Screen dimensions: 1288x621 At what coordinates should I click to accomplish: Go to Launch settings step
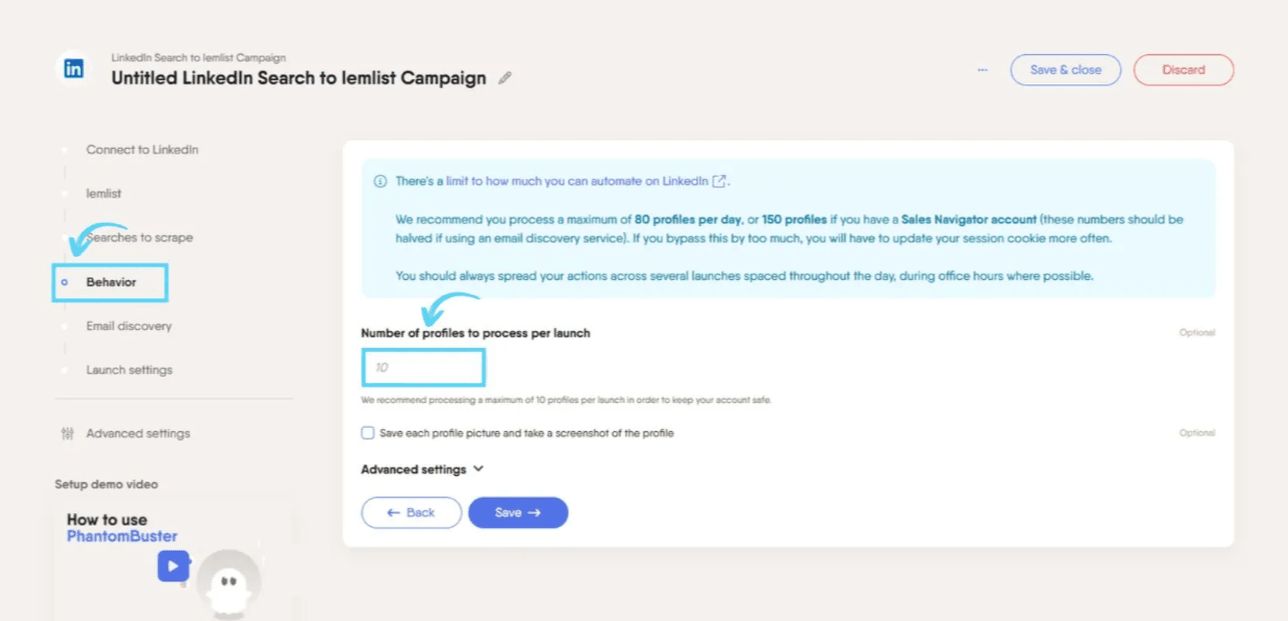129,370
